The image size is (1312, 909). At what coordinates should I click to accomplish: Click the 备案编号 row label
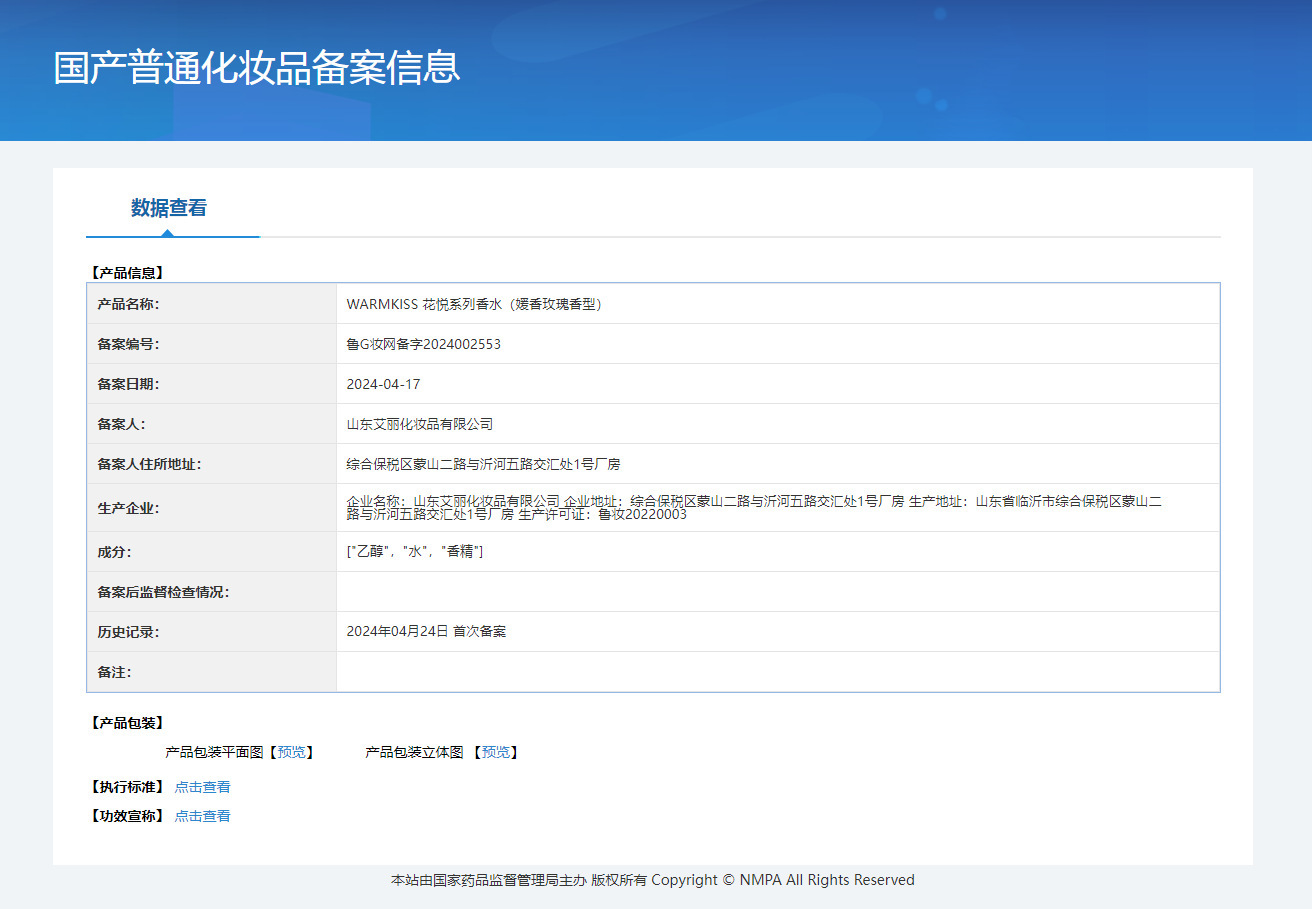(128, 344)
